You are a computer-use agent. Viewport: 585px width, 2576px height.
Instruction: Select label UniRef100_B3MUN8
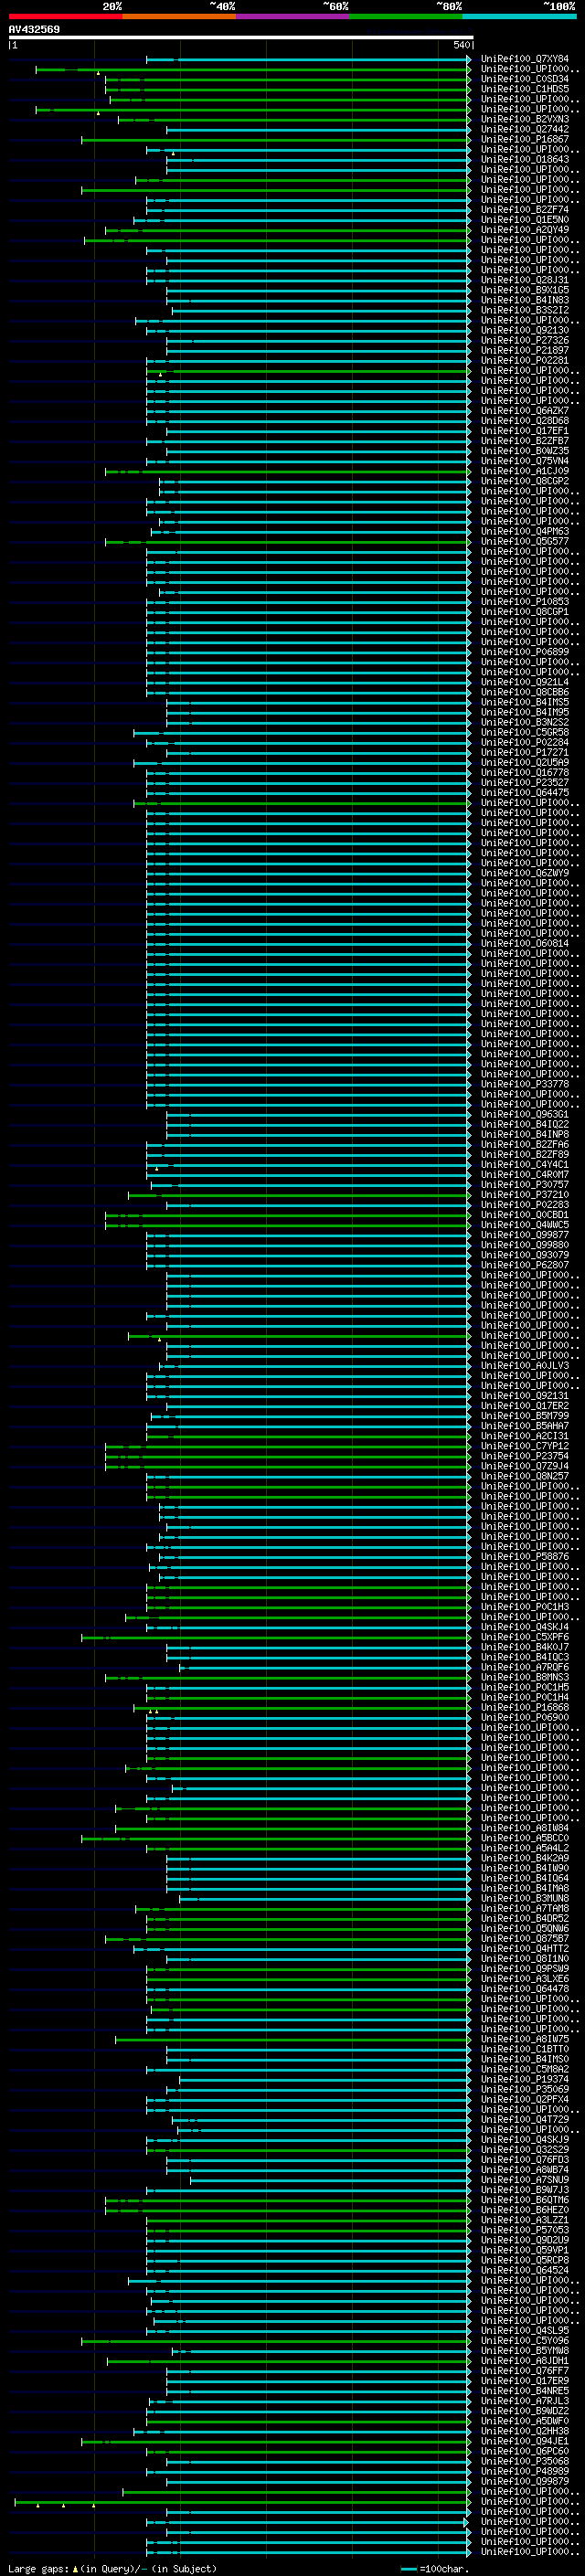click(525, 1898)
